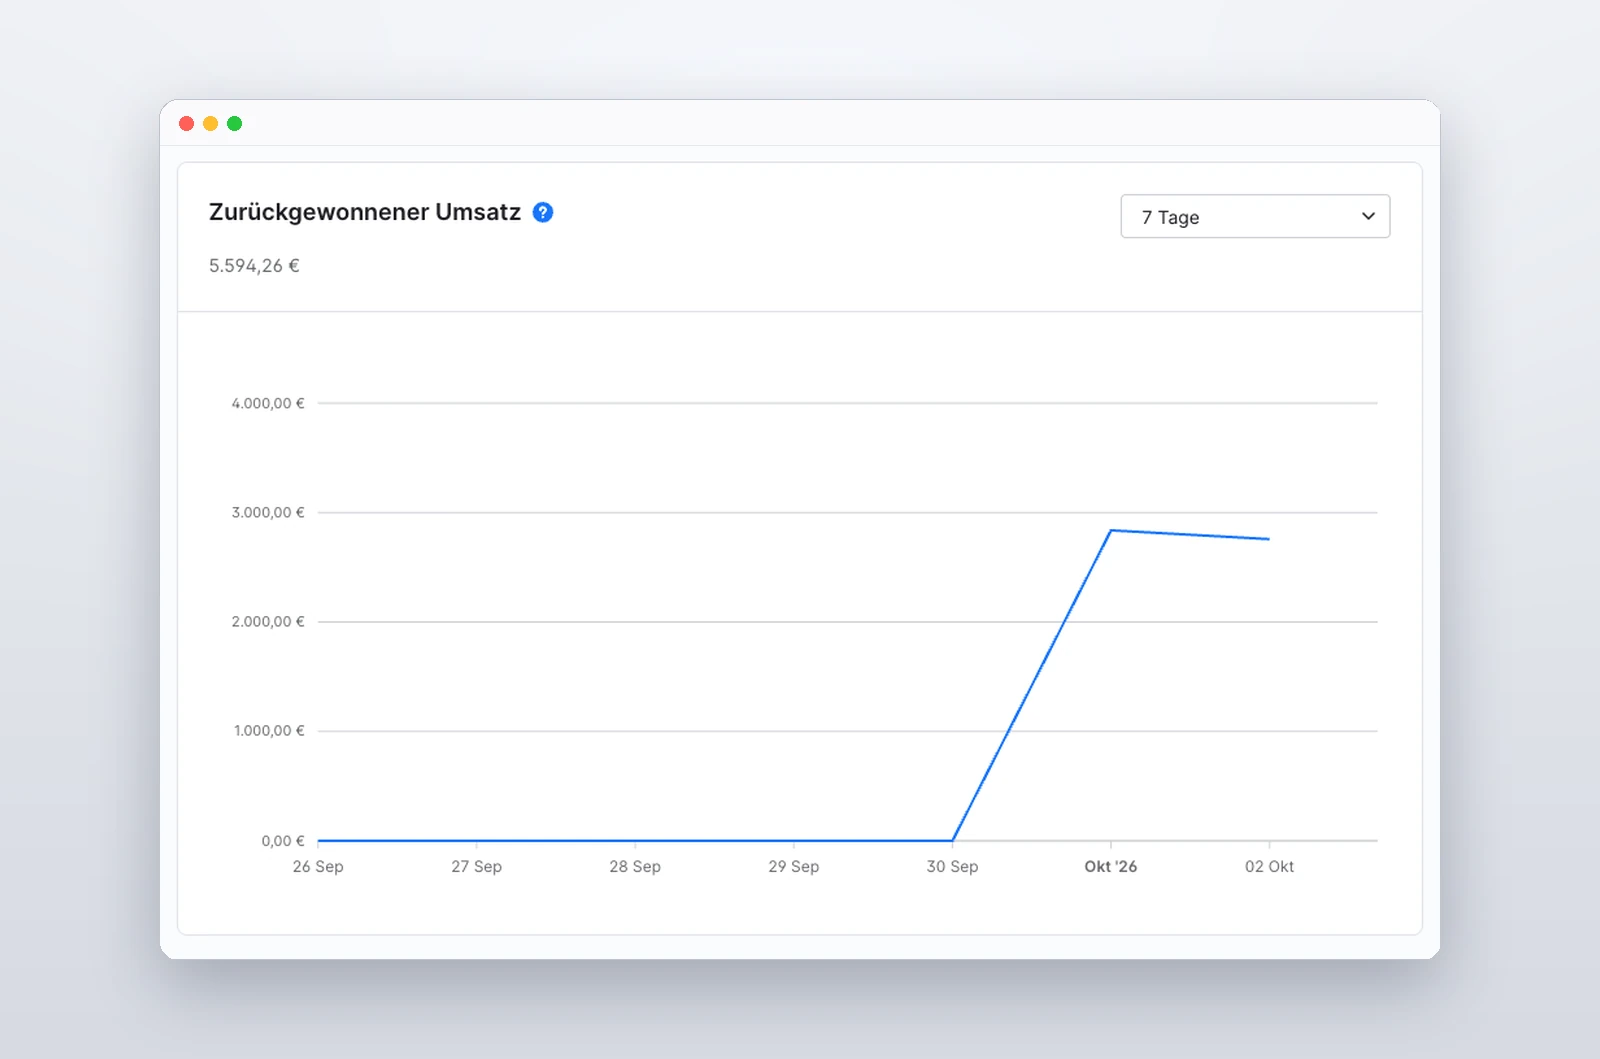The height and width of the screenshot is (1059, 1600).
Task: Click the total value 5.594,26 €
Action: 254,265
